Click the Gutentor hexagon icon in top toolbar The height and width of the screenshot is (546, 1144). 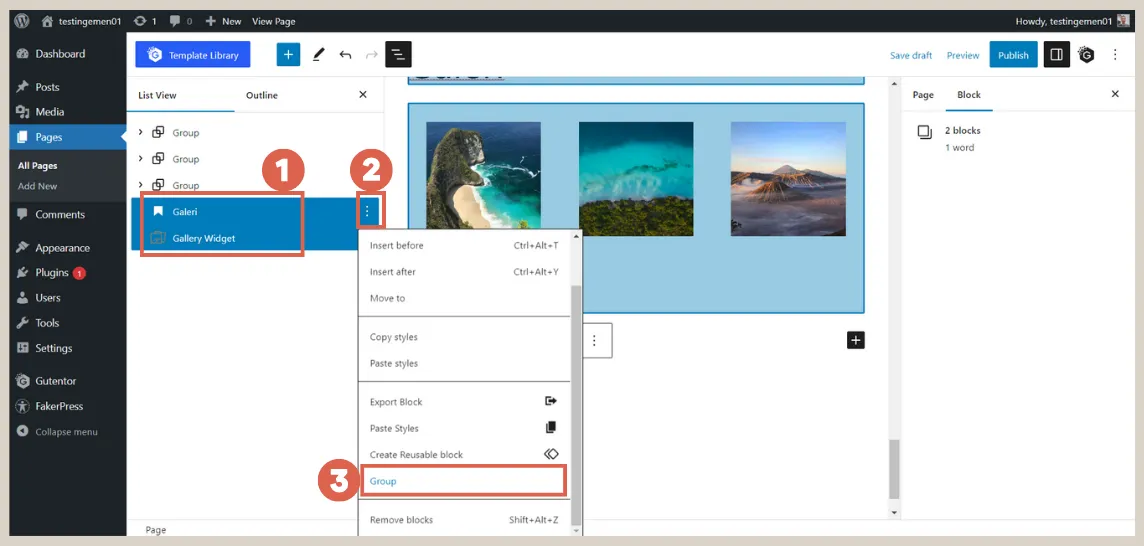(1086, 55)
